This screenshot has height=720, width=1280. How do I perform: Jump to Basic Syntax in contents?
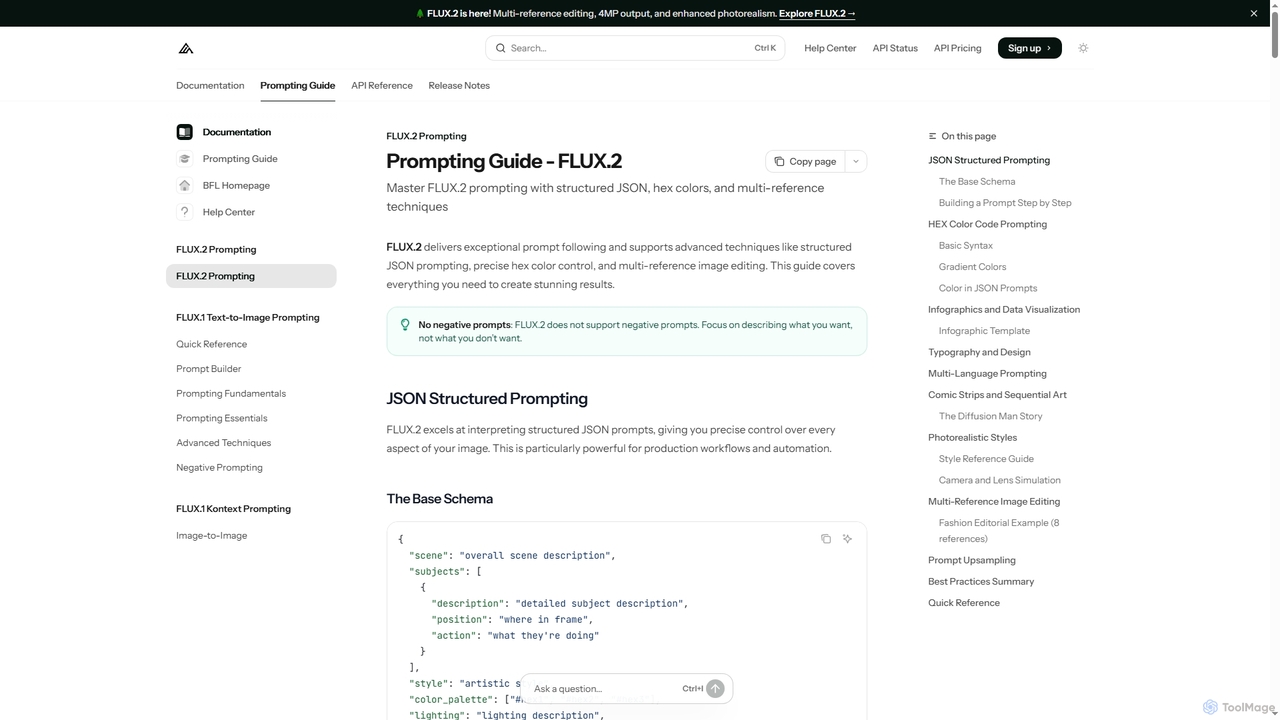pos(966,246)
